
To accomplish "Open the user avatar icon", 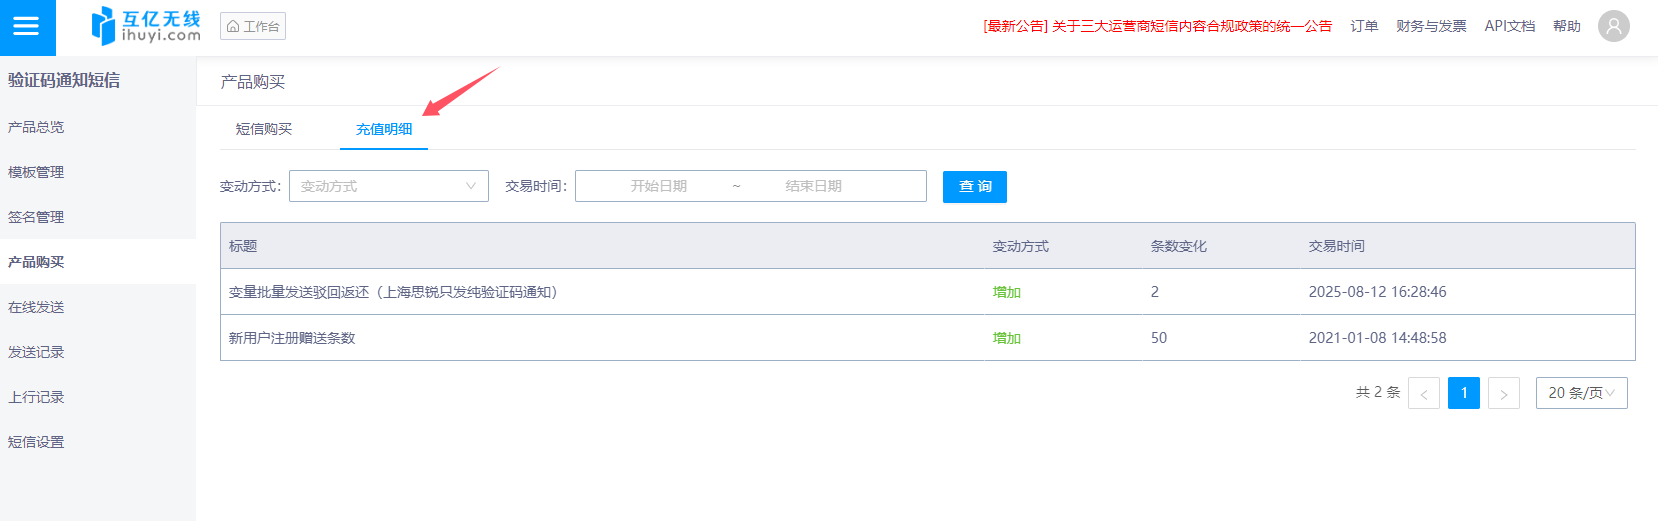I will coord(1613,26).
